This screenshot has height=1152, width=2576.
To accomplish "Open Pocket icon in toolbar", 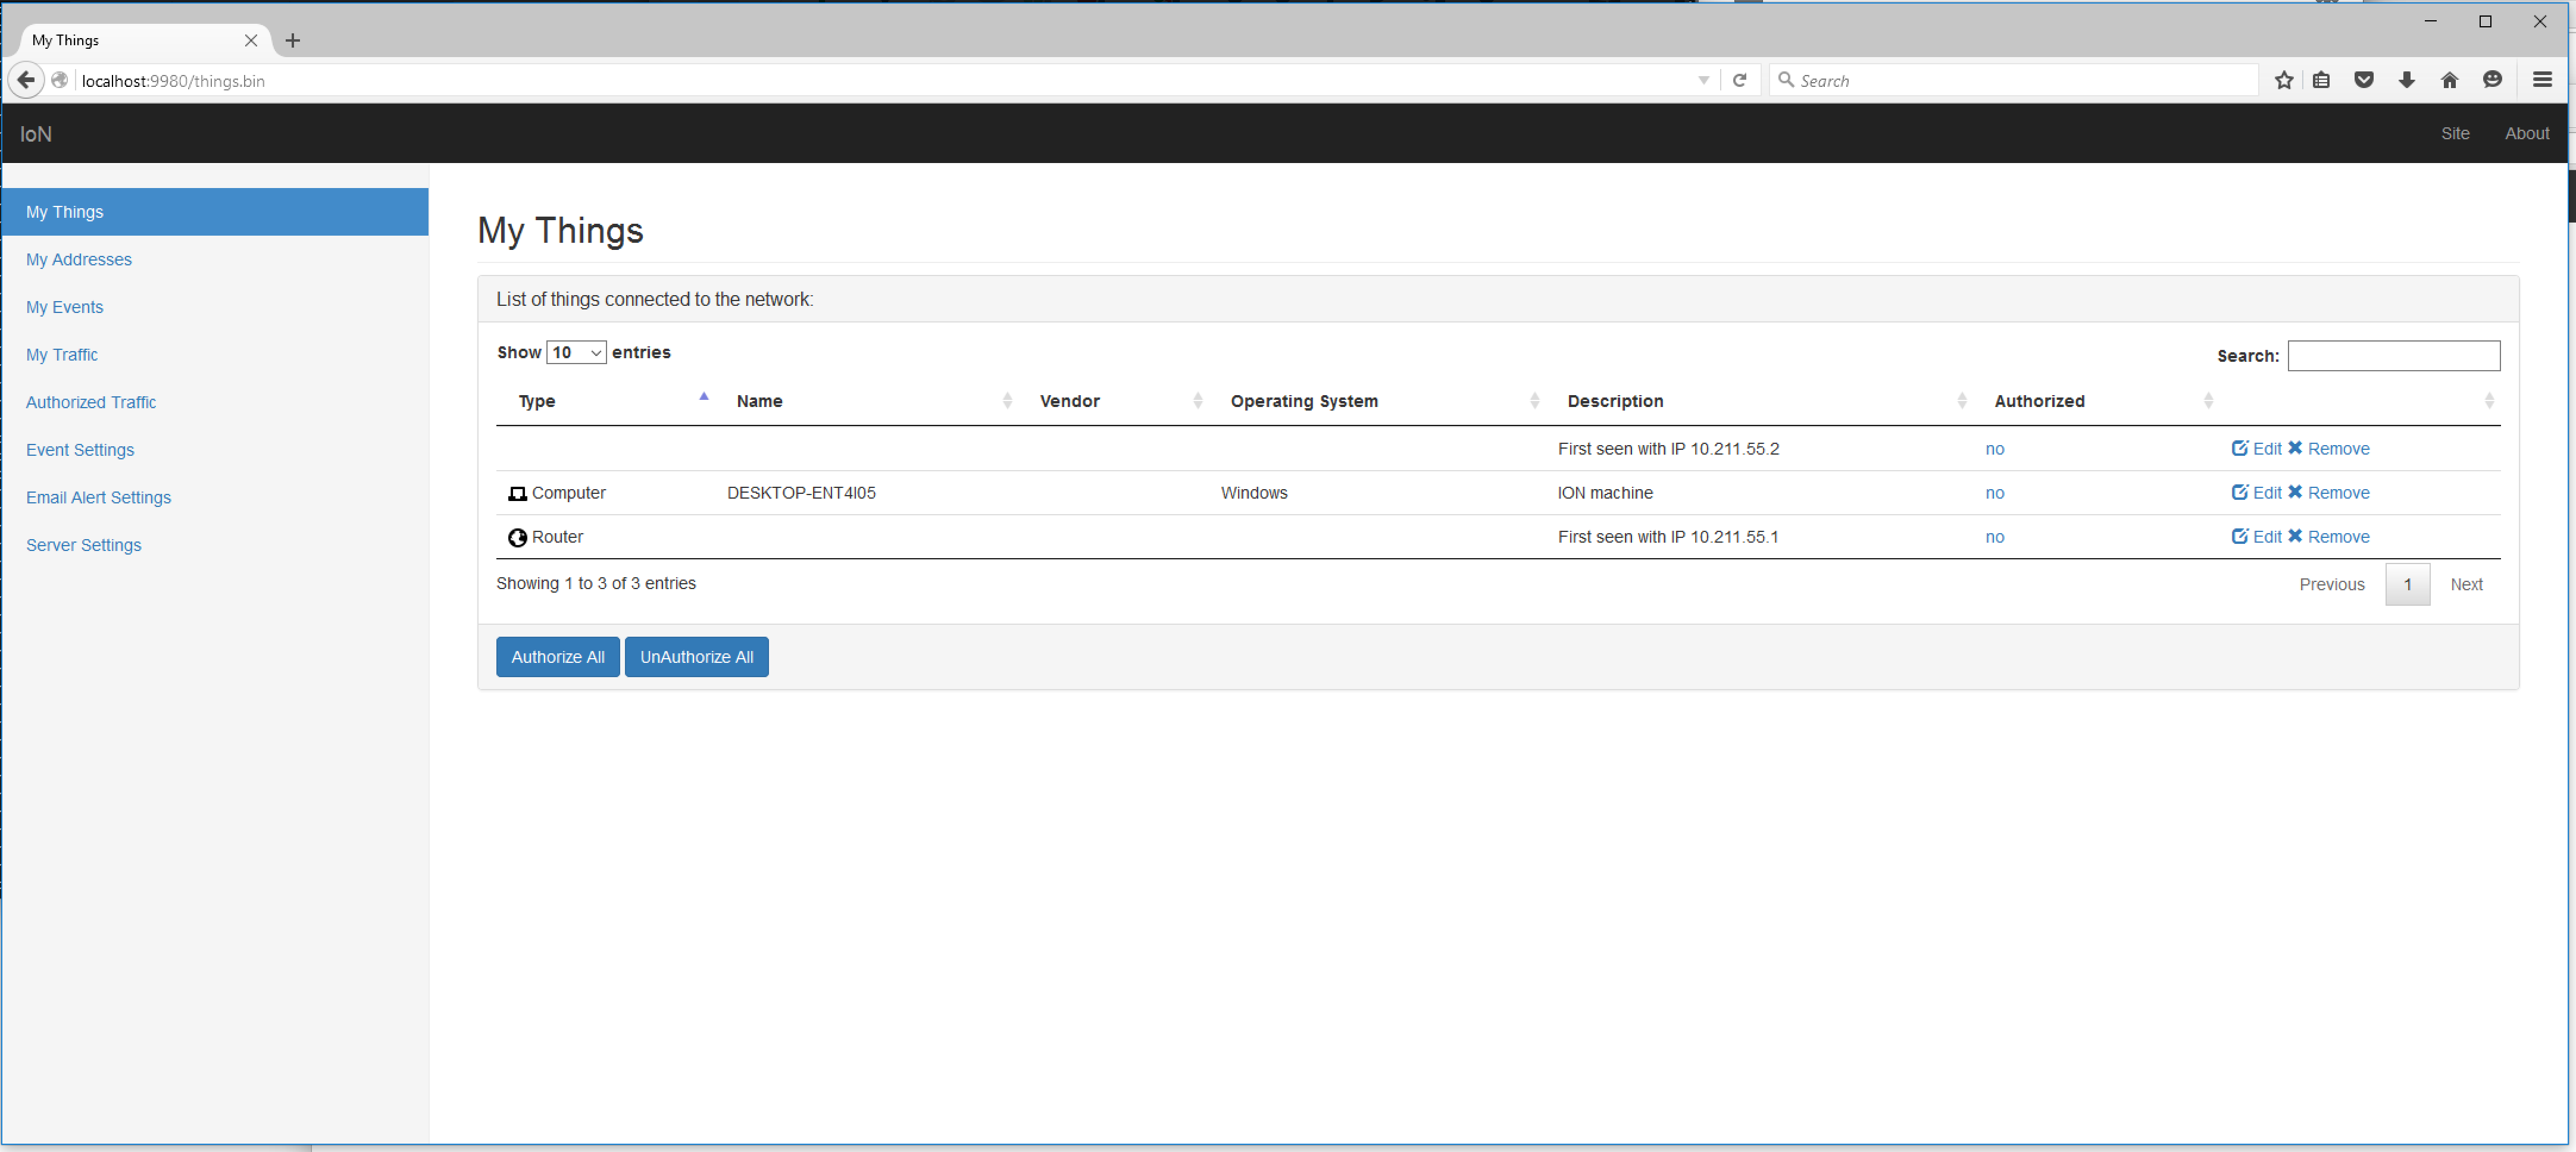I will click(x=2363, y=80).
